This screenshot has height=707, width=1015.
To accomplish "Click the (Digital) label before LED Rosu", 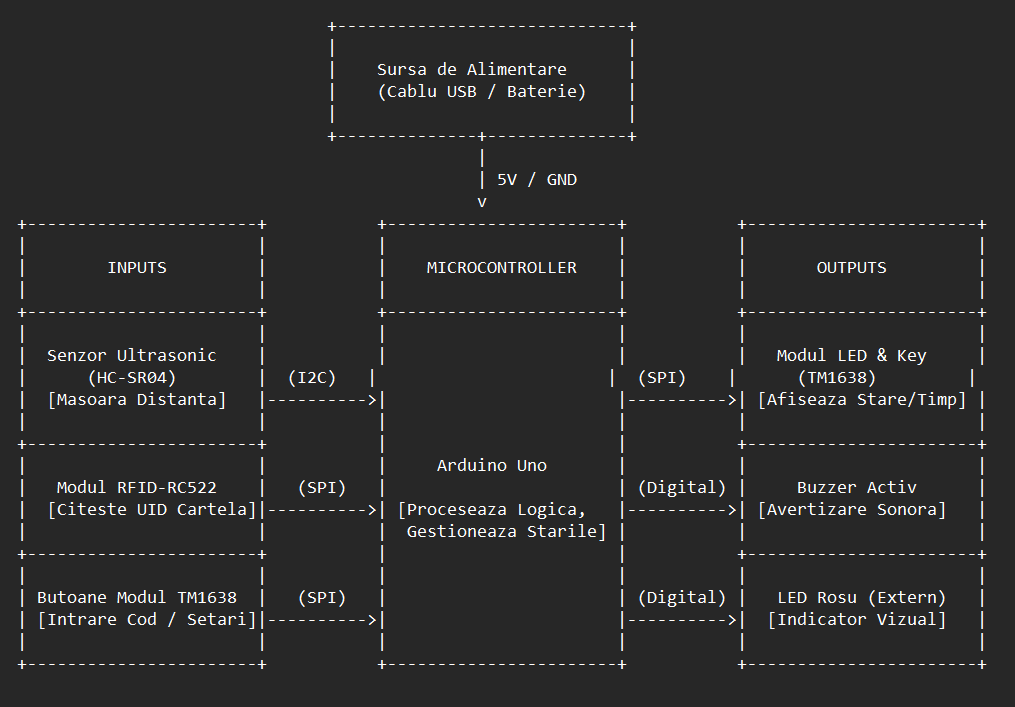I will point(682,598).
